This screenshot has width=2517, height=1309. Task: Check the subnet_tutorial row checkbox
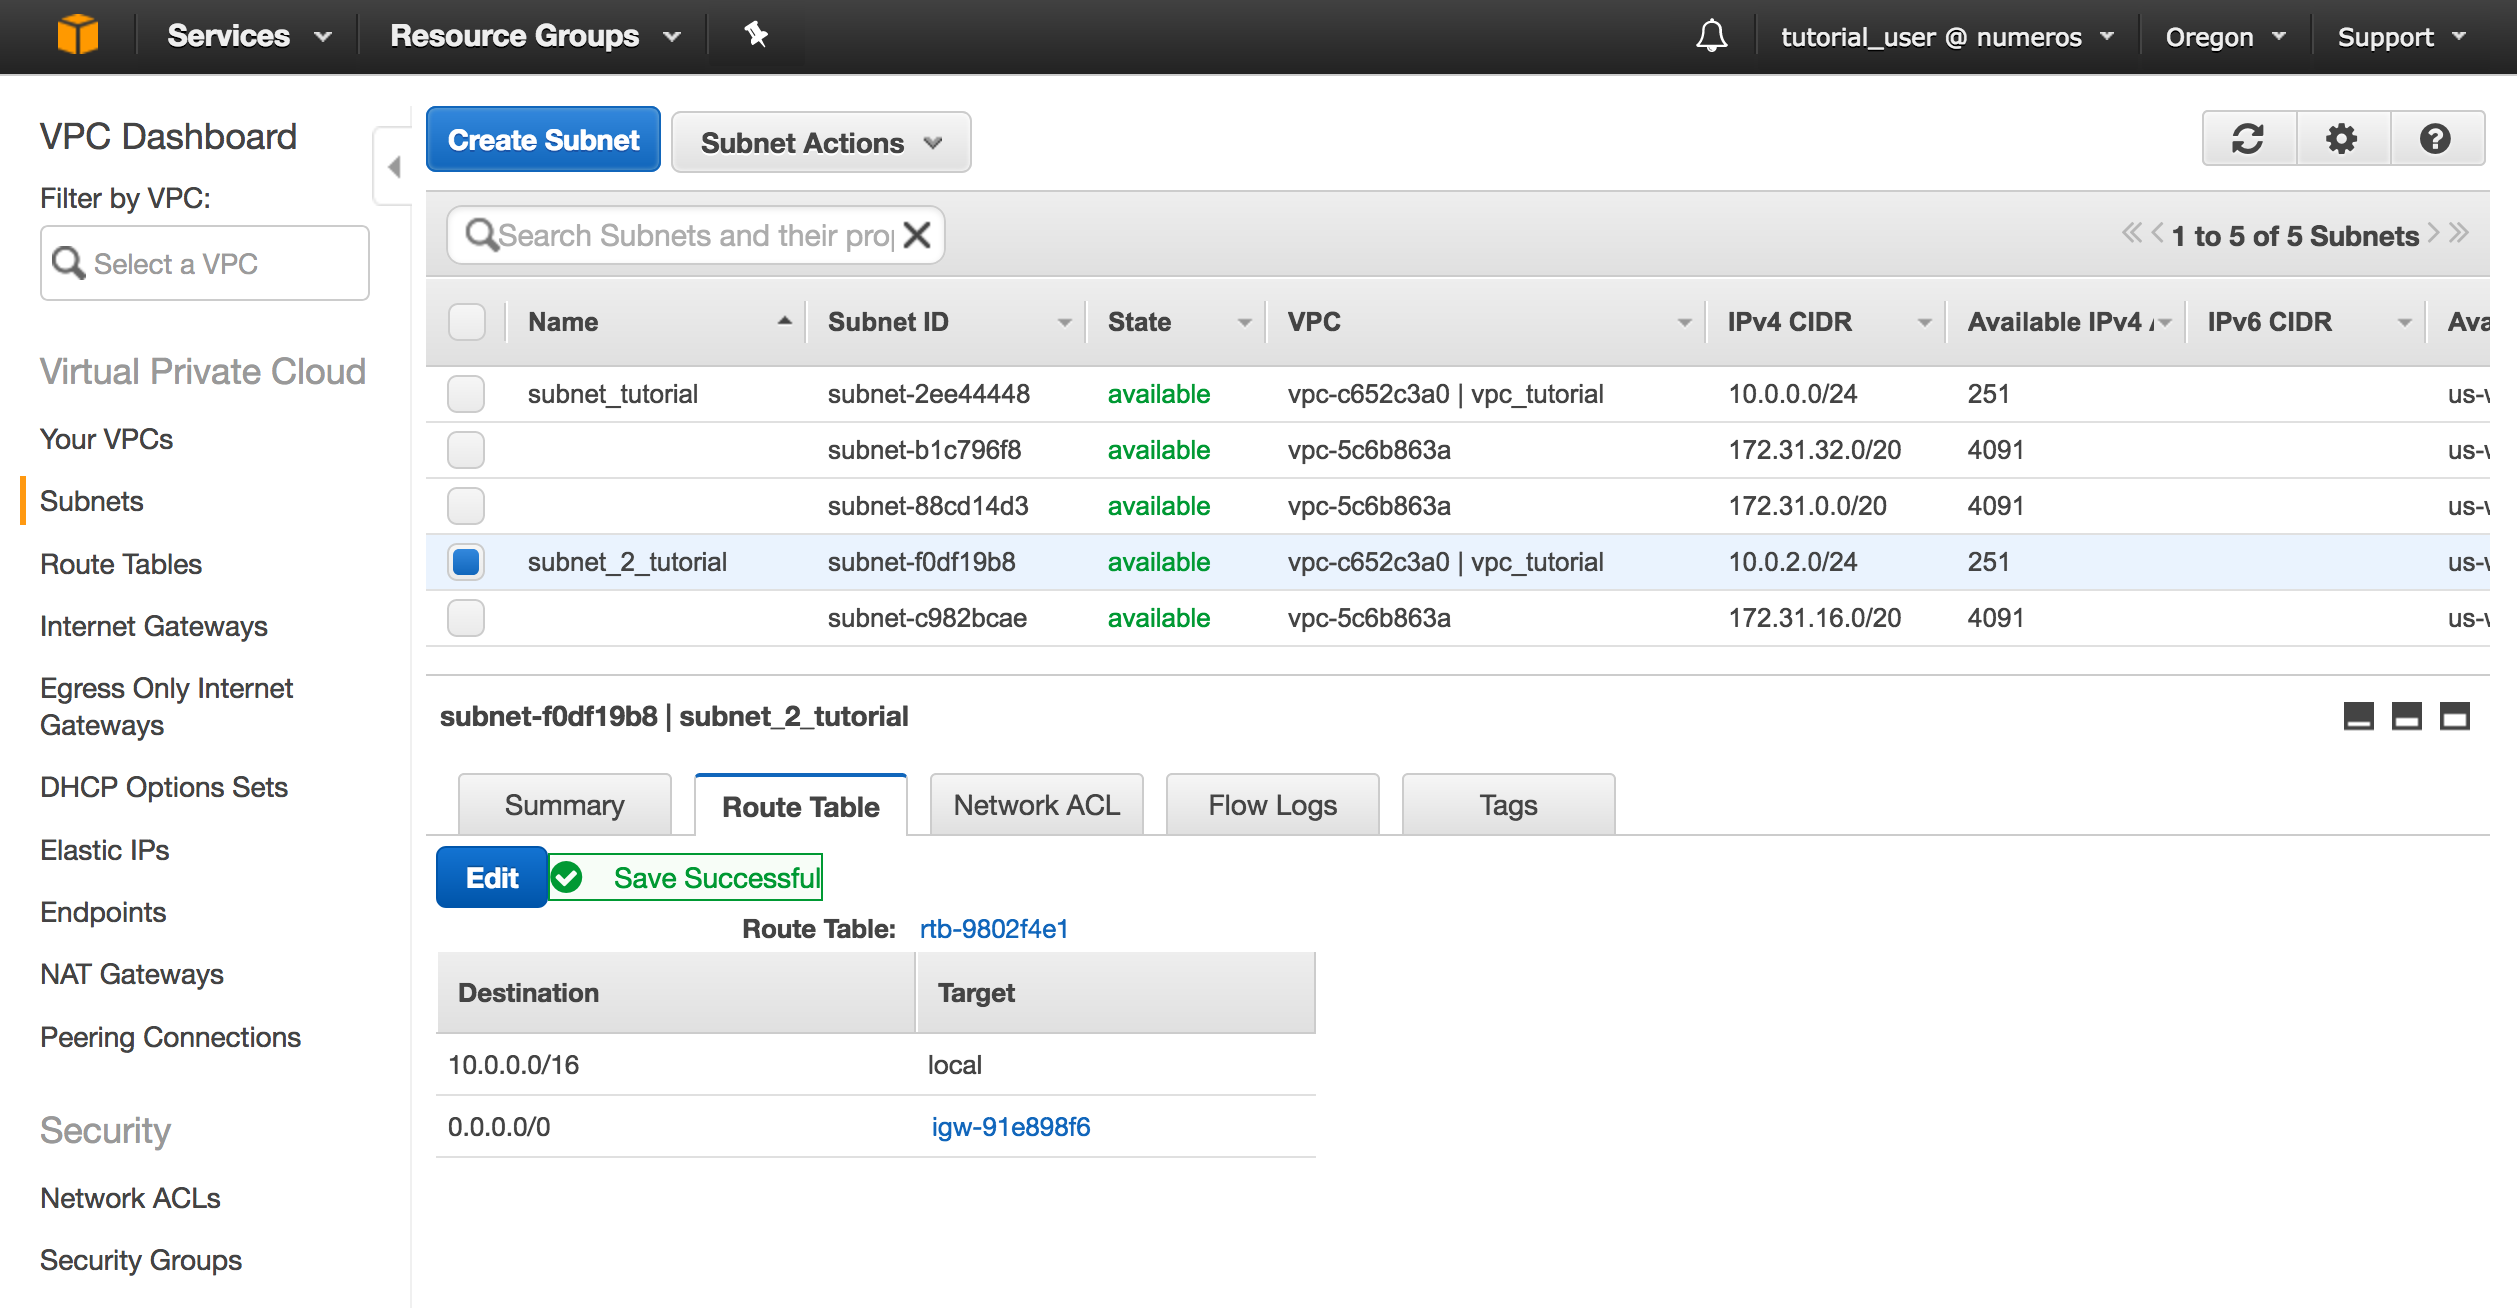pos(466,393)
